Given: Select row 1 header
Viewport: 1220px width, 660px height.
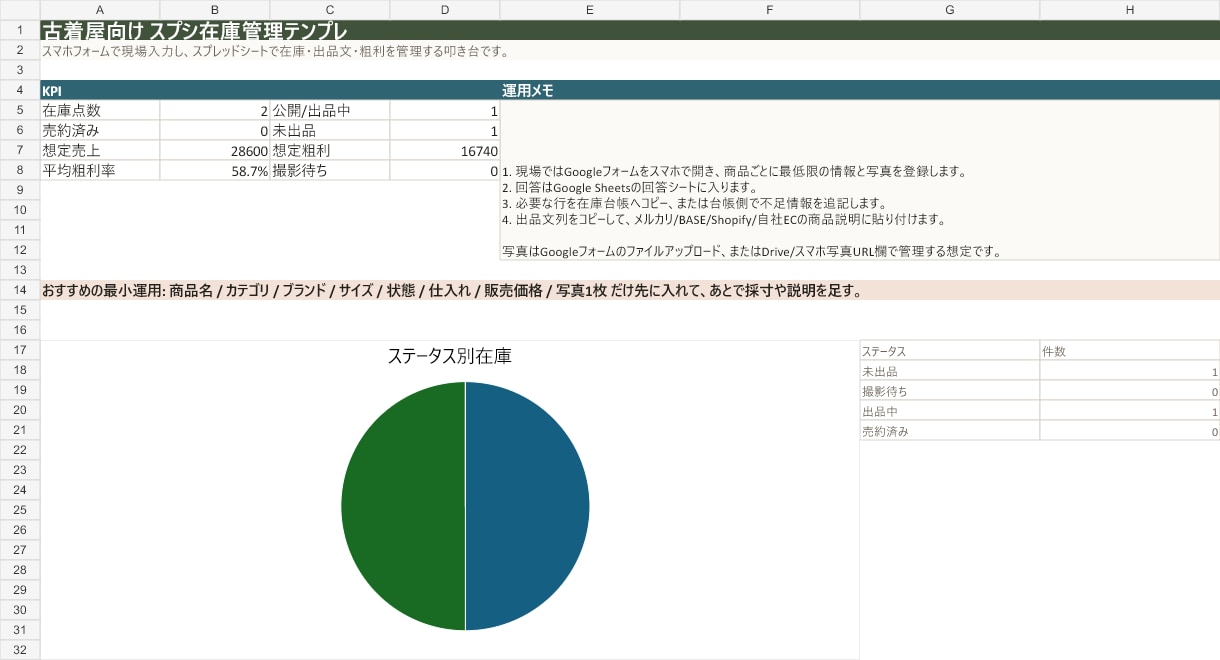Looking at the screenshot, I should 20,30.
